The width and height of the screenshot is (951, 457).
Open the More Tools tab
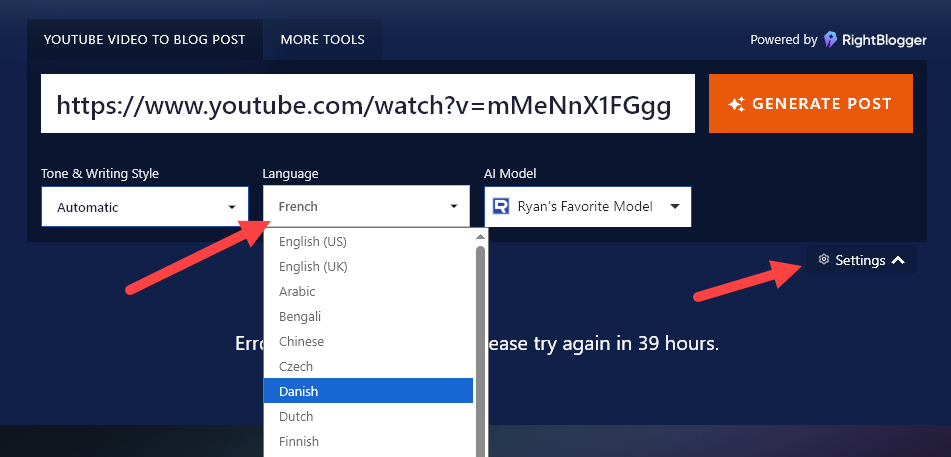[323, 39]
